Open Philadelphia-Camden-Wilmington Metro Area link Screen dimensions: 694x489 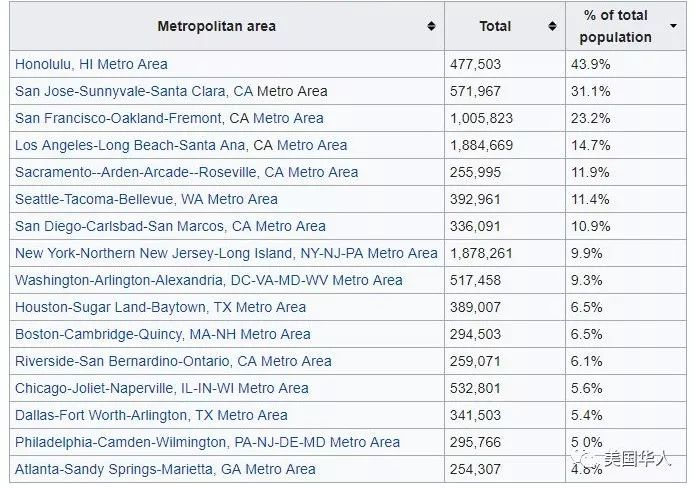pos(207,442)
